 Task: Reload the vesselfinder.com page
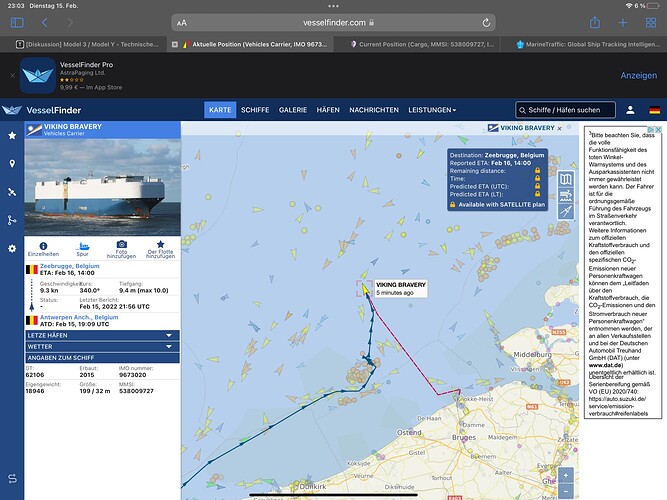coord(486,23)
